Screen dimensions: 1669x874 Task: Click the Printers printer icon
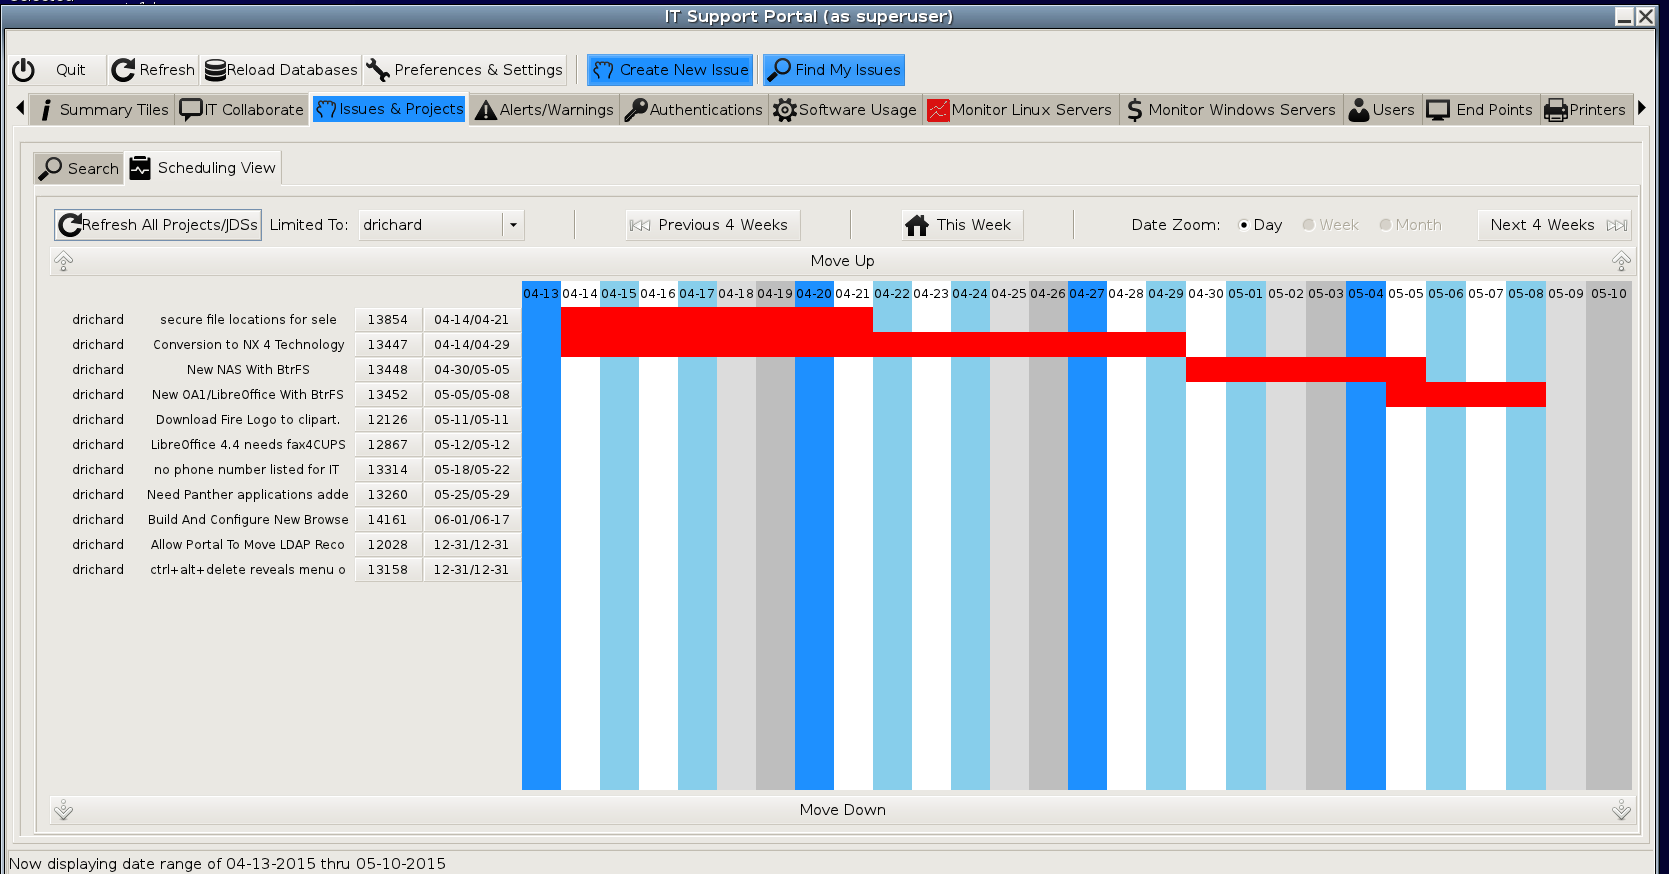(x=1556, y=110)
